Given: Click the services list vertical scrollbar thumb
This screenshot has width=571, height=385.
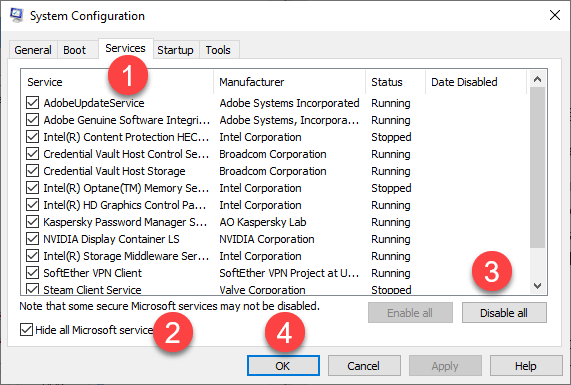Looking at the screenshot, I should (x=537, y=168).
